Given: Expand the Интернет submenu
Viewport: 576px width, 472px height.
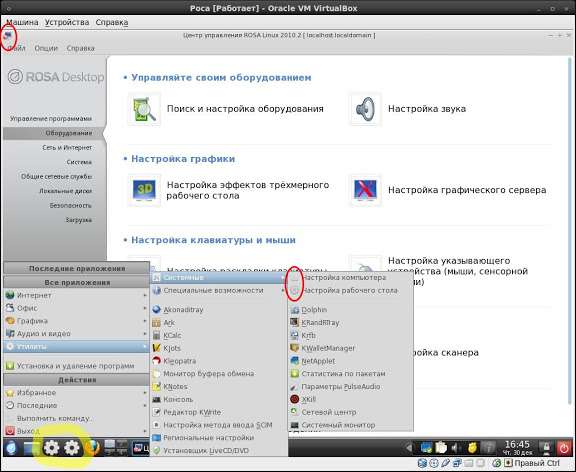Looking at the screenshot, I should [76, 295].
